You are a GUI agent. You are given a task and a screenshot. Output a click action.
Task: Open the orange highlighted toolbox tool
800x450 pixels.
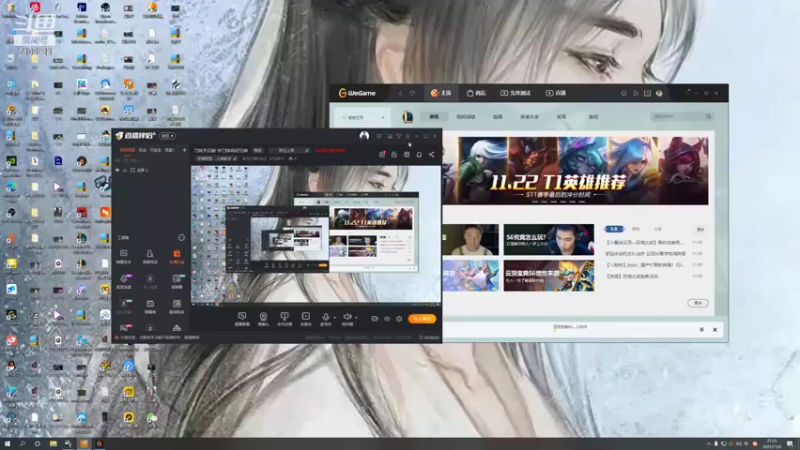[177, 256]
